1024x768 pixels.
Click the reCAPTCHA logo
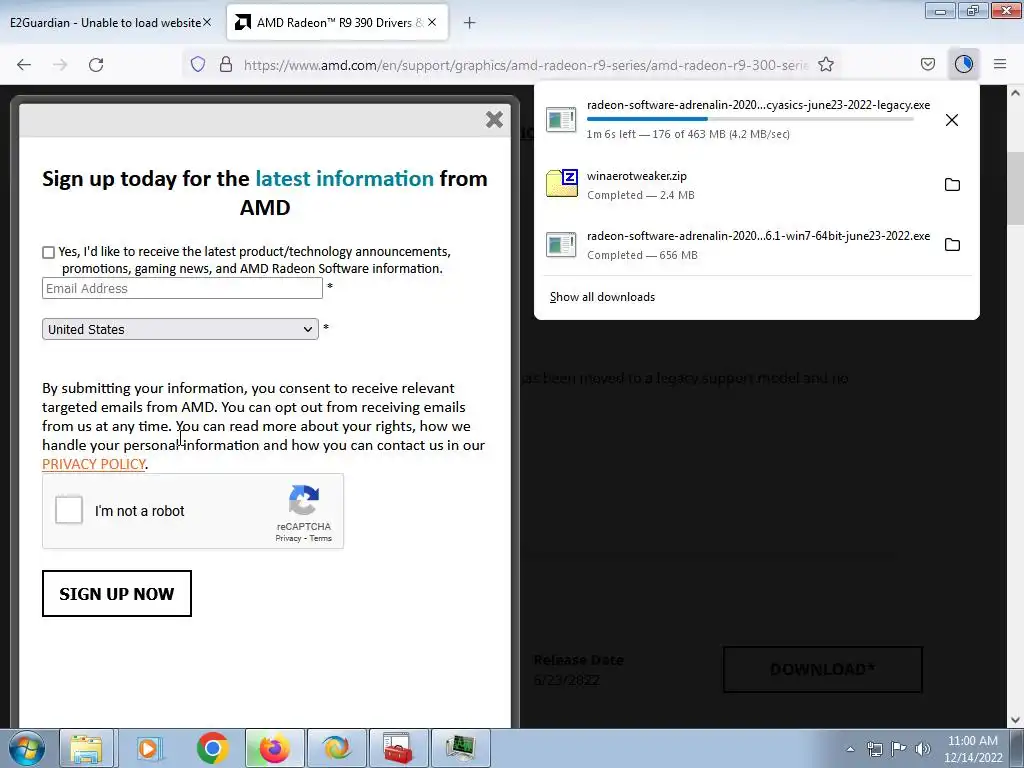pyautogui.click(x=304, y=500)
